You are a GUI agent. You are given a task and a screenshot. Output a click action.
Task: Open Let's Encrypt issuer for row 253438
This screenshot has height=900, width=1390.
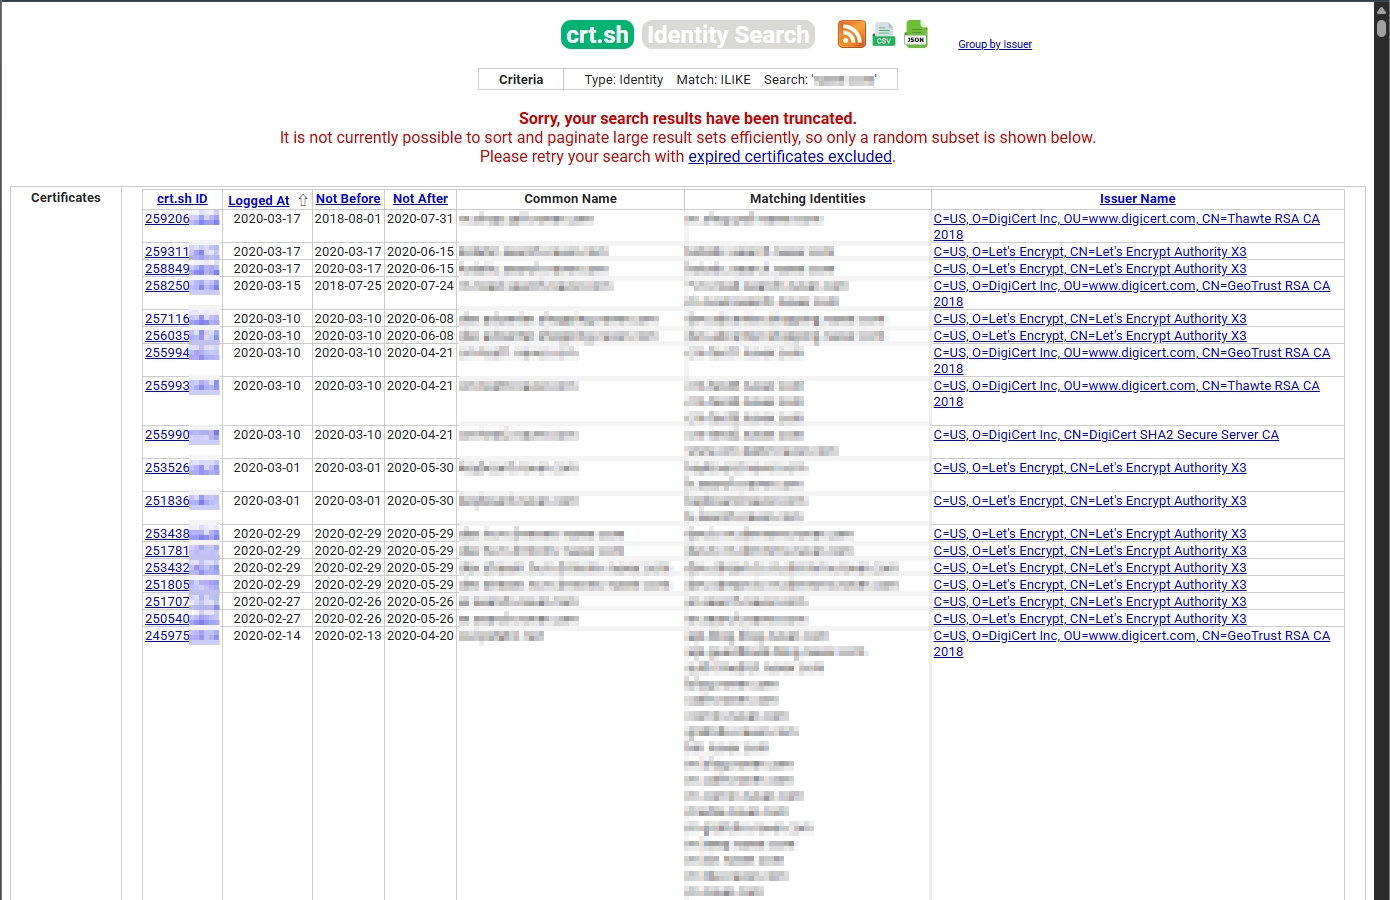1090,534
